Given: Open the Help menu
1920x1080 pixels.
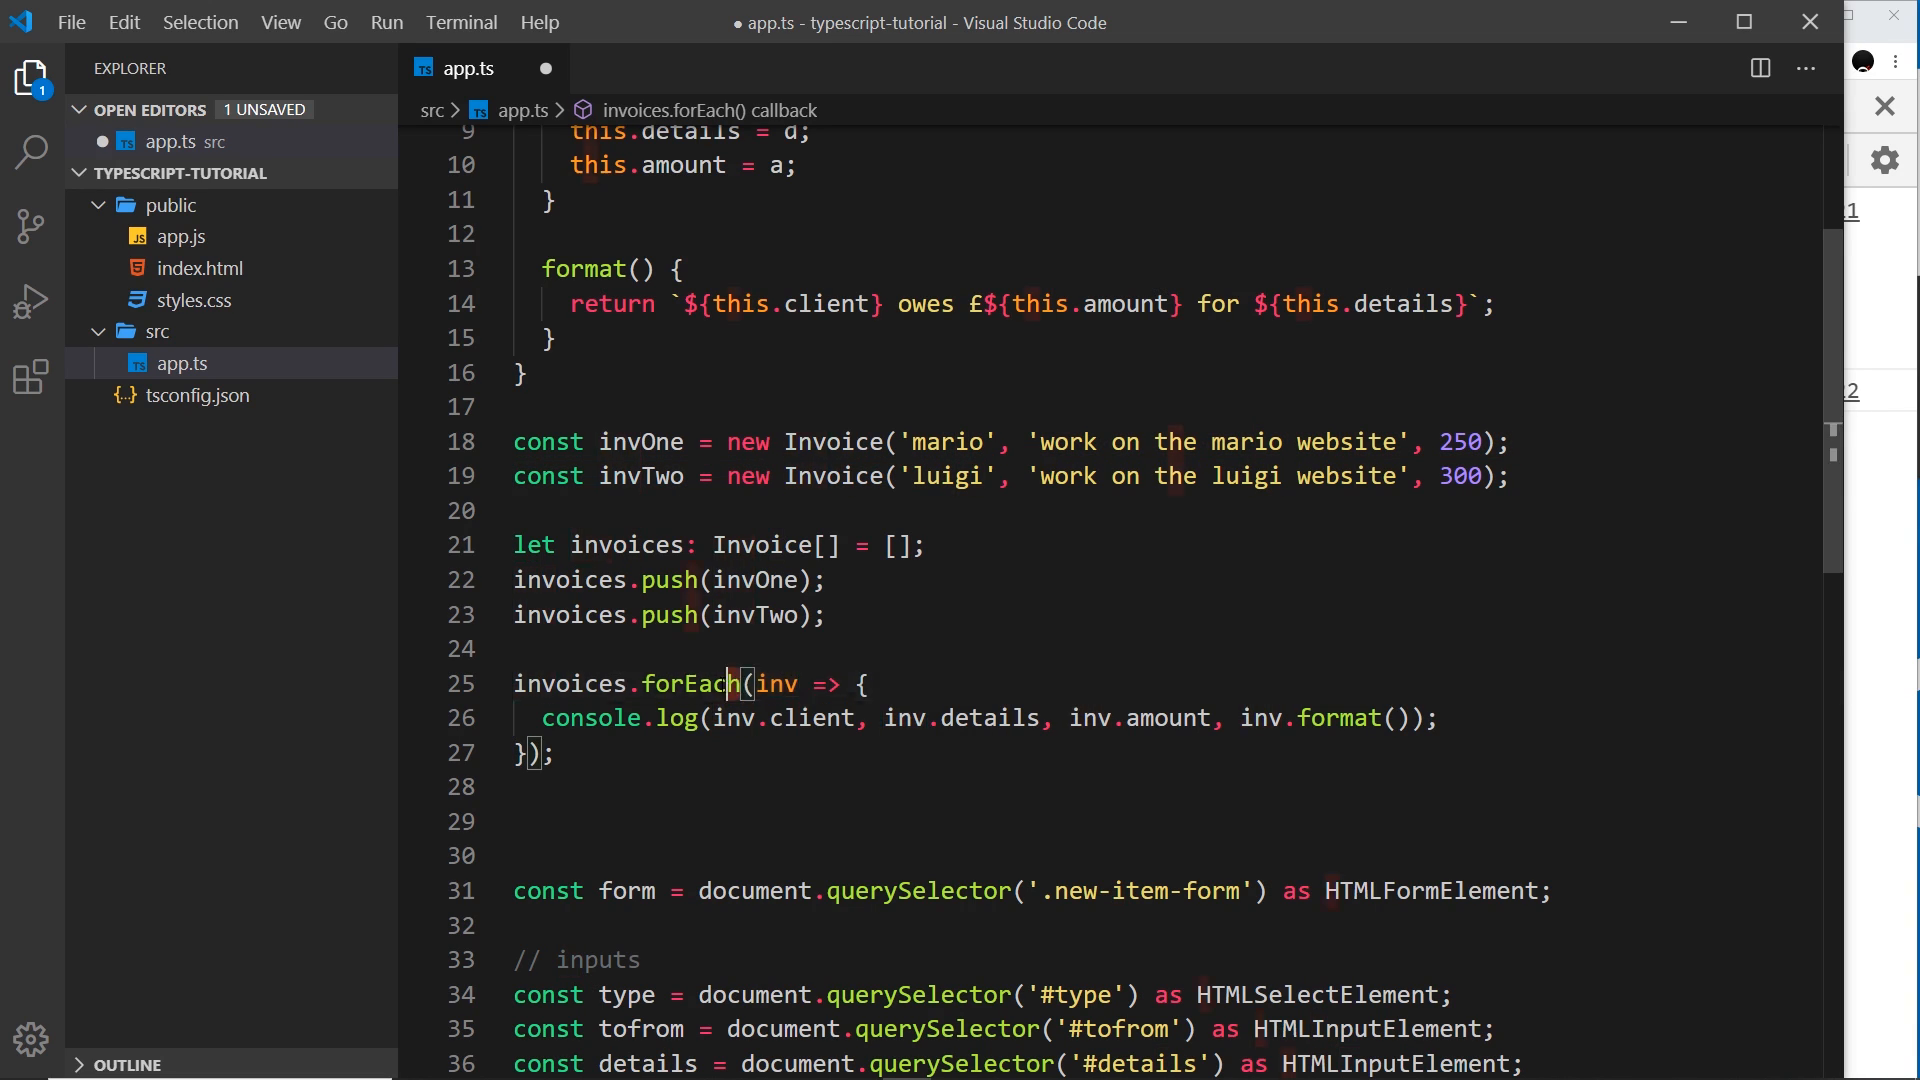Looking at the screenshot, I should [x=540, y=22].
